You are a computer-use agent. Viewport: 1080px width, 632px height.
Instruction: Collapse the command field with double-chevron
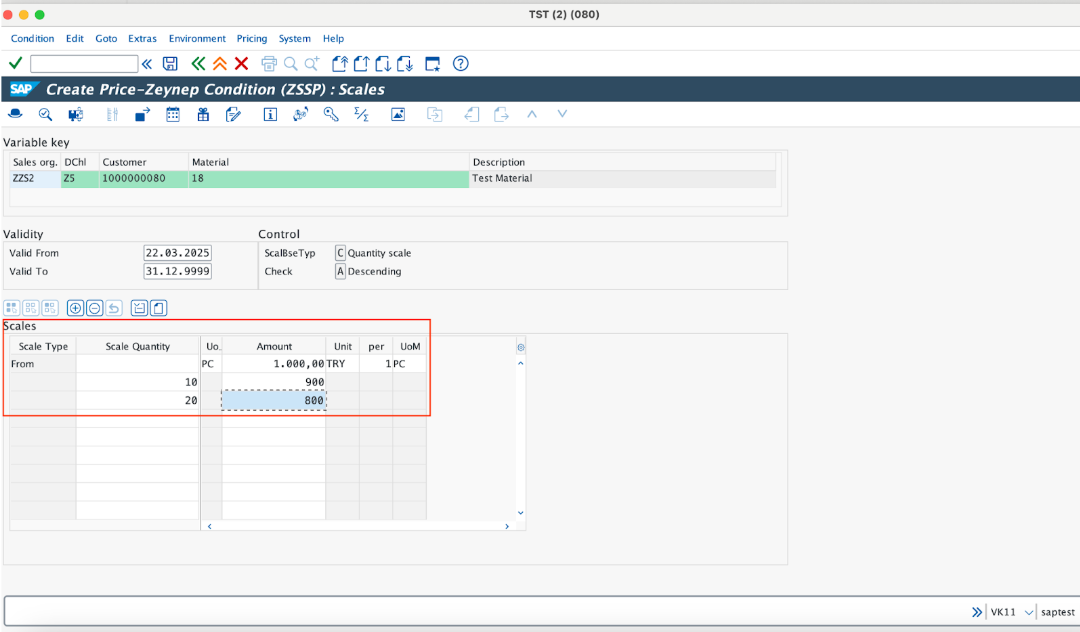point(147,64)
